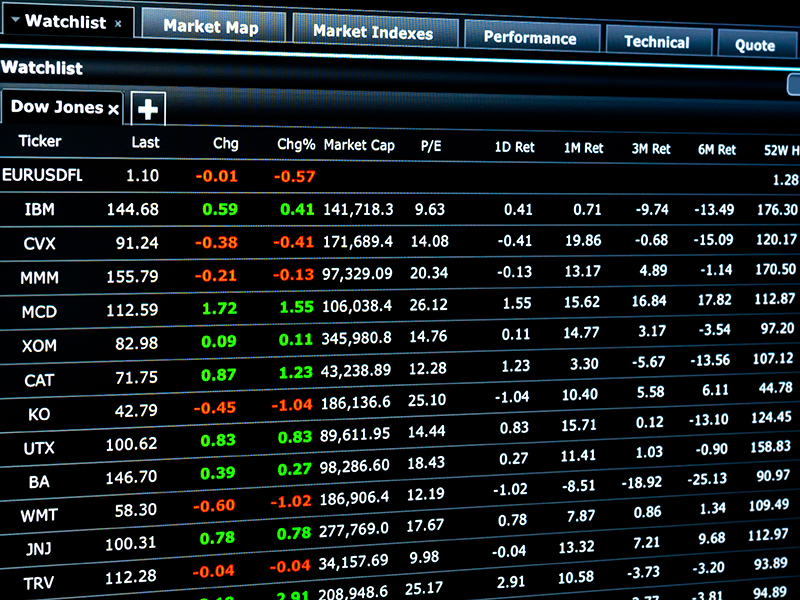The image size is (800, 600).
Task: Click XOM market cap 345,980.8
Action: pyautogui.click(x=356, y=338)
